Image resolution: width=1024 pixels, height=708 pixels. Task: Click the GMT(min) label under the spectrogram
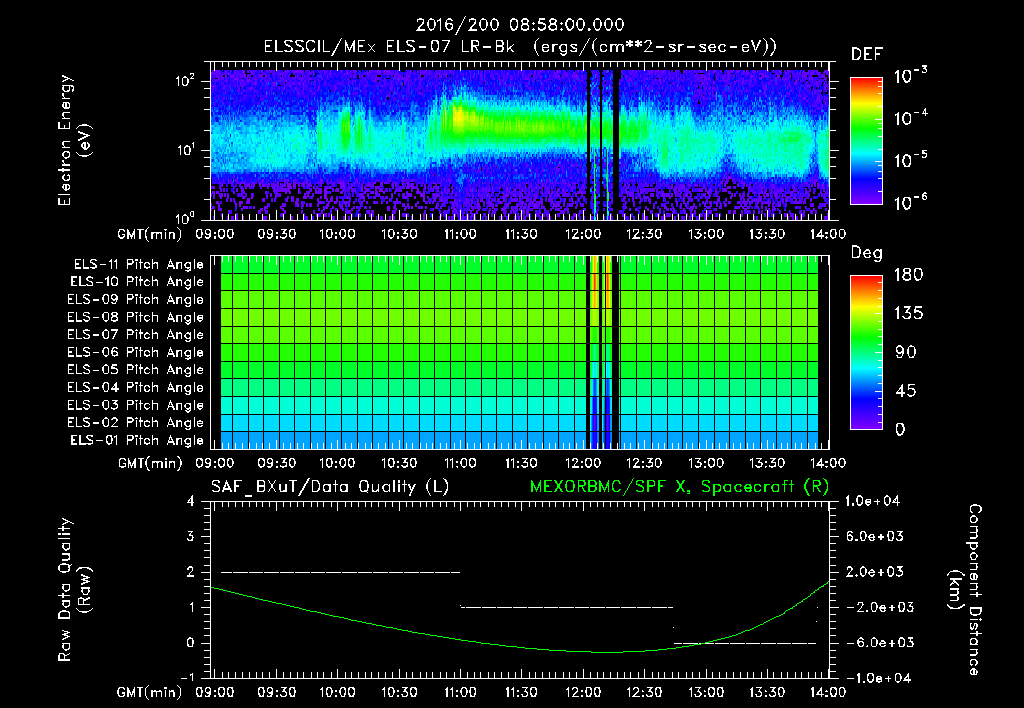pos(150,234)
